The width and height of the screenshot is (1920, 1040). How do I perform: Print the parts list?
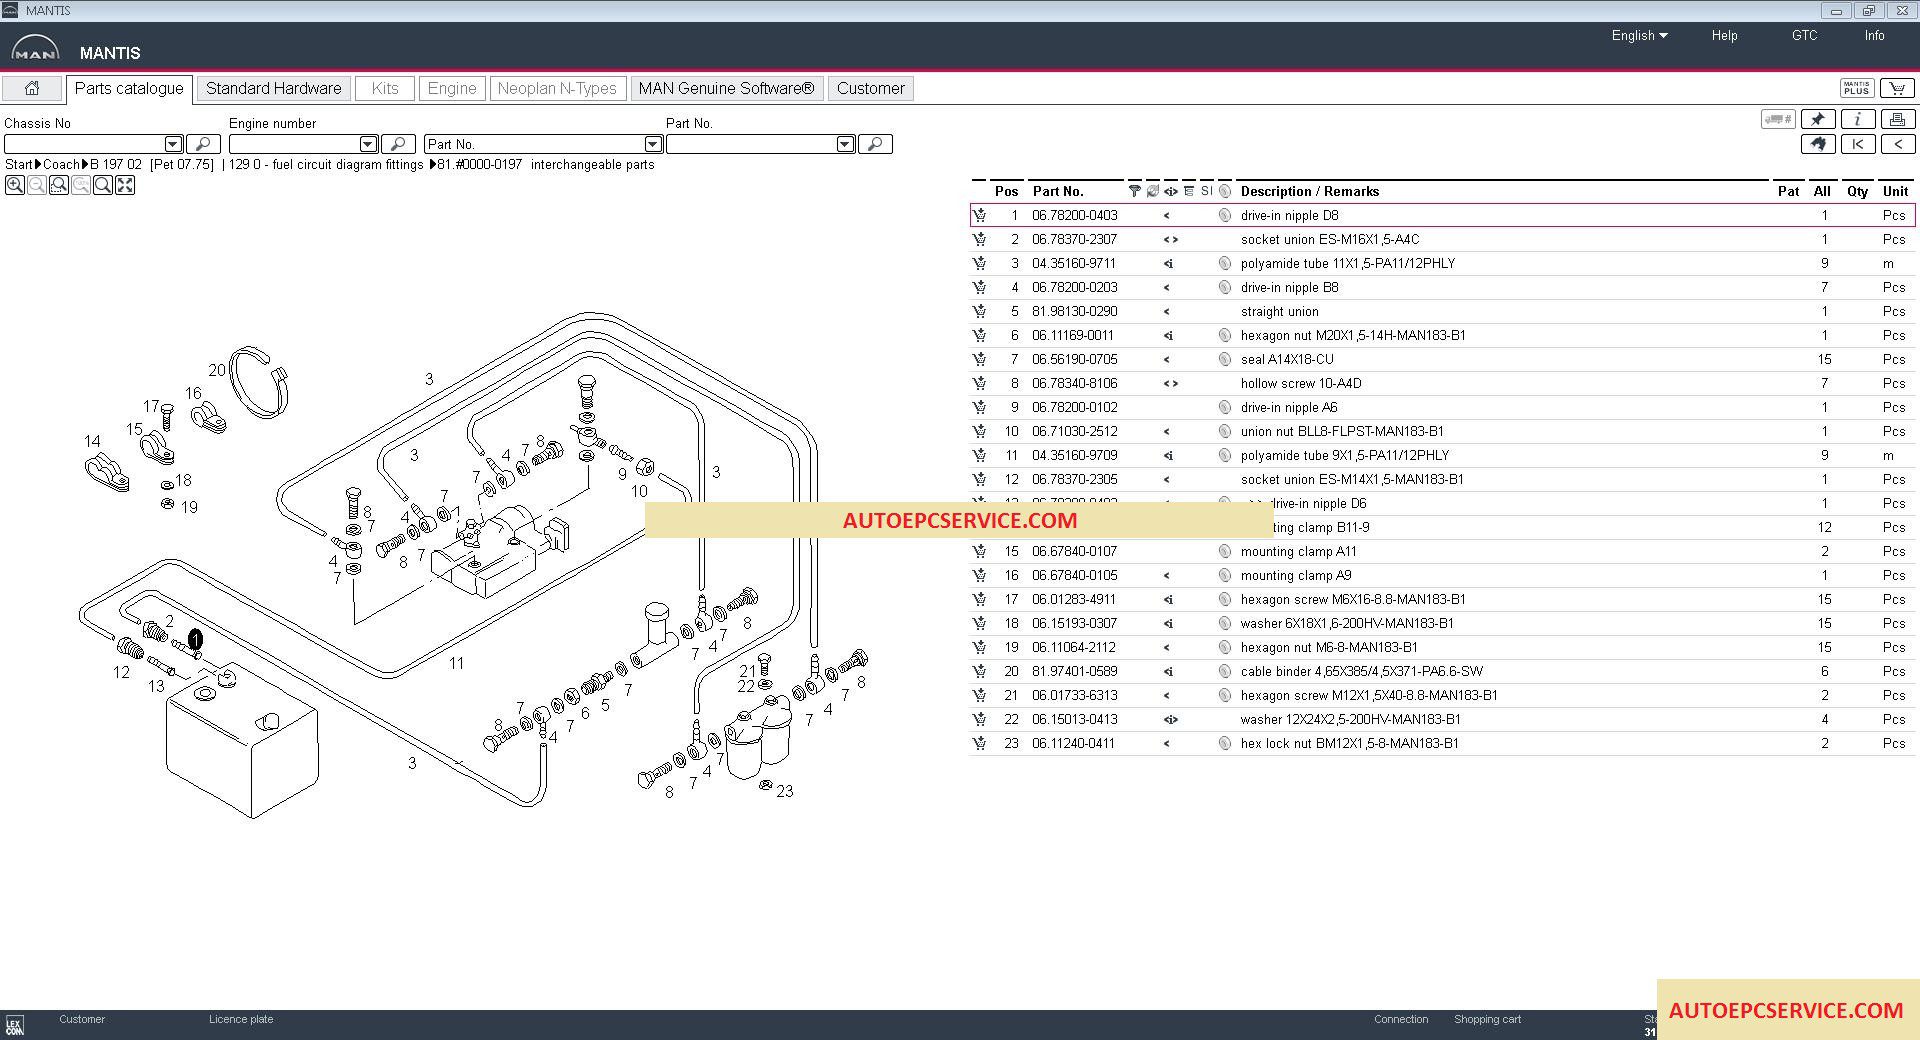click(x=1898, y=119)
